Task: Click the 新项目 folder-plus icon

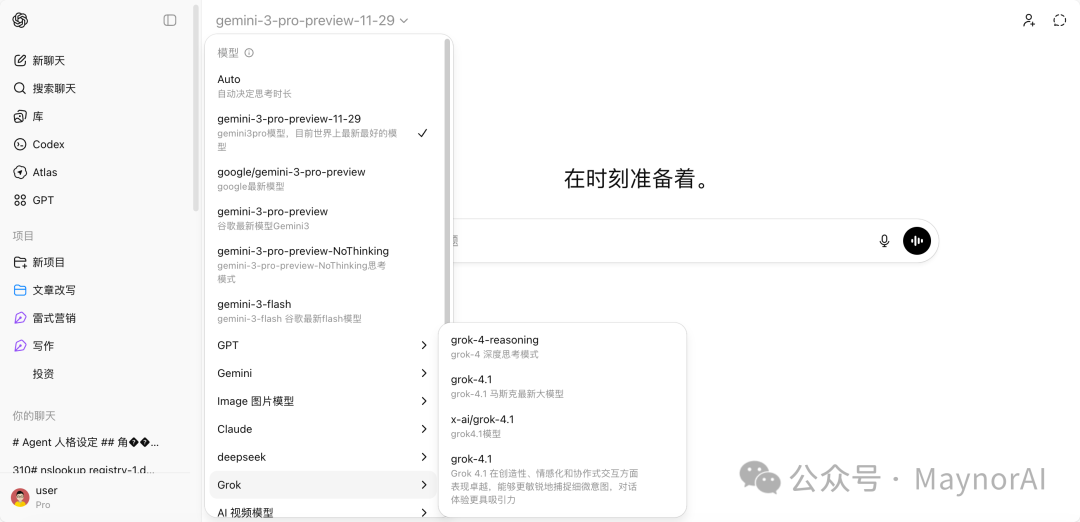Action: tap(20, 262)
